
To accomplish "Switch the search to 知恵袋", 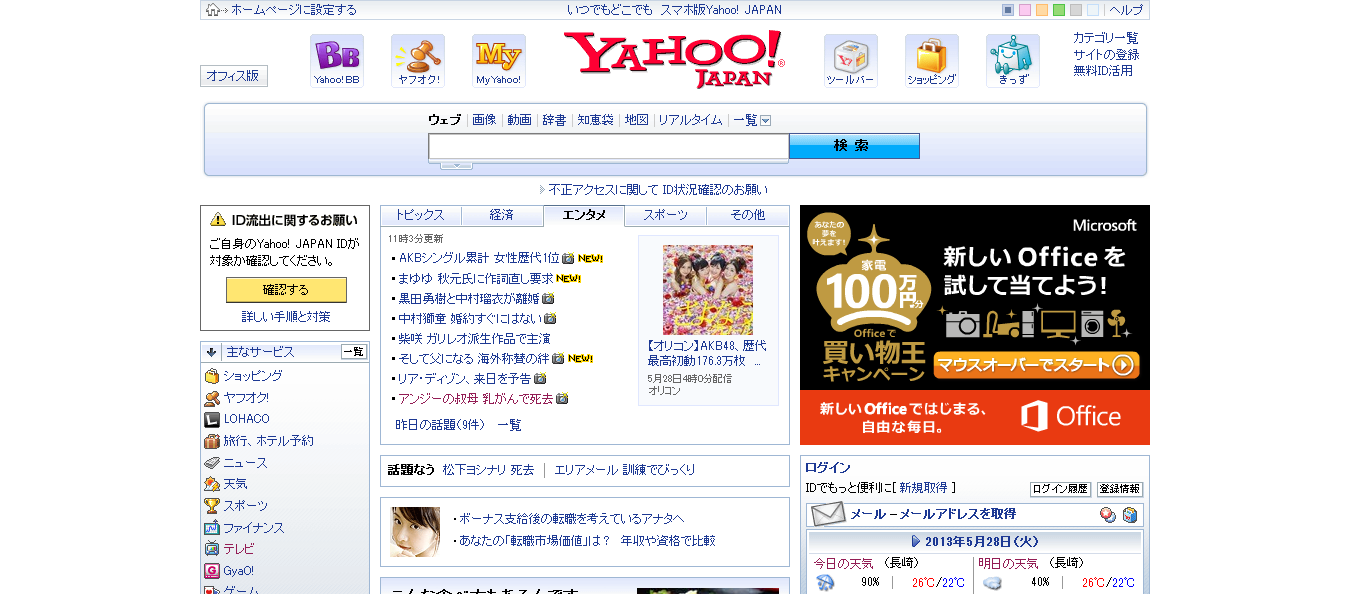I will tap(595, 120).
